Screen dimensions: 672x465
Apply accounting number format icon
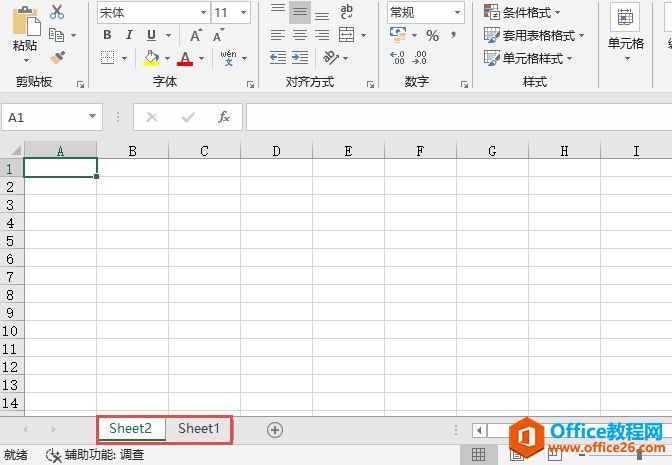pos(398,35)
